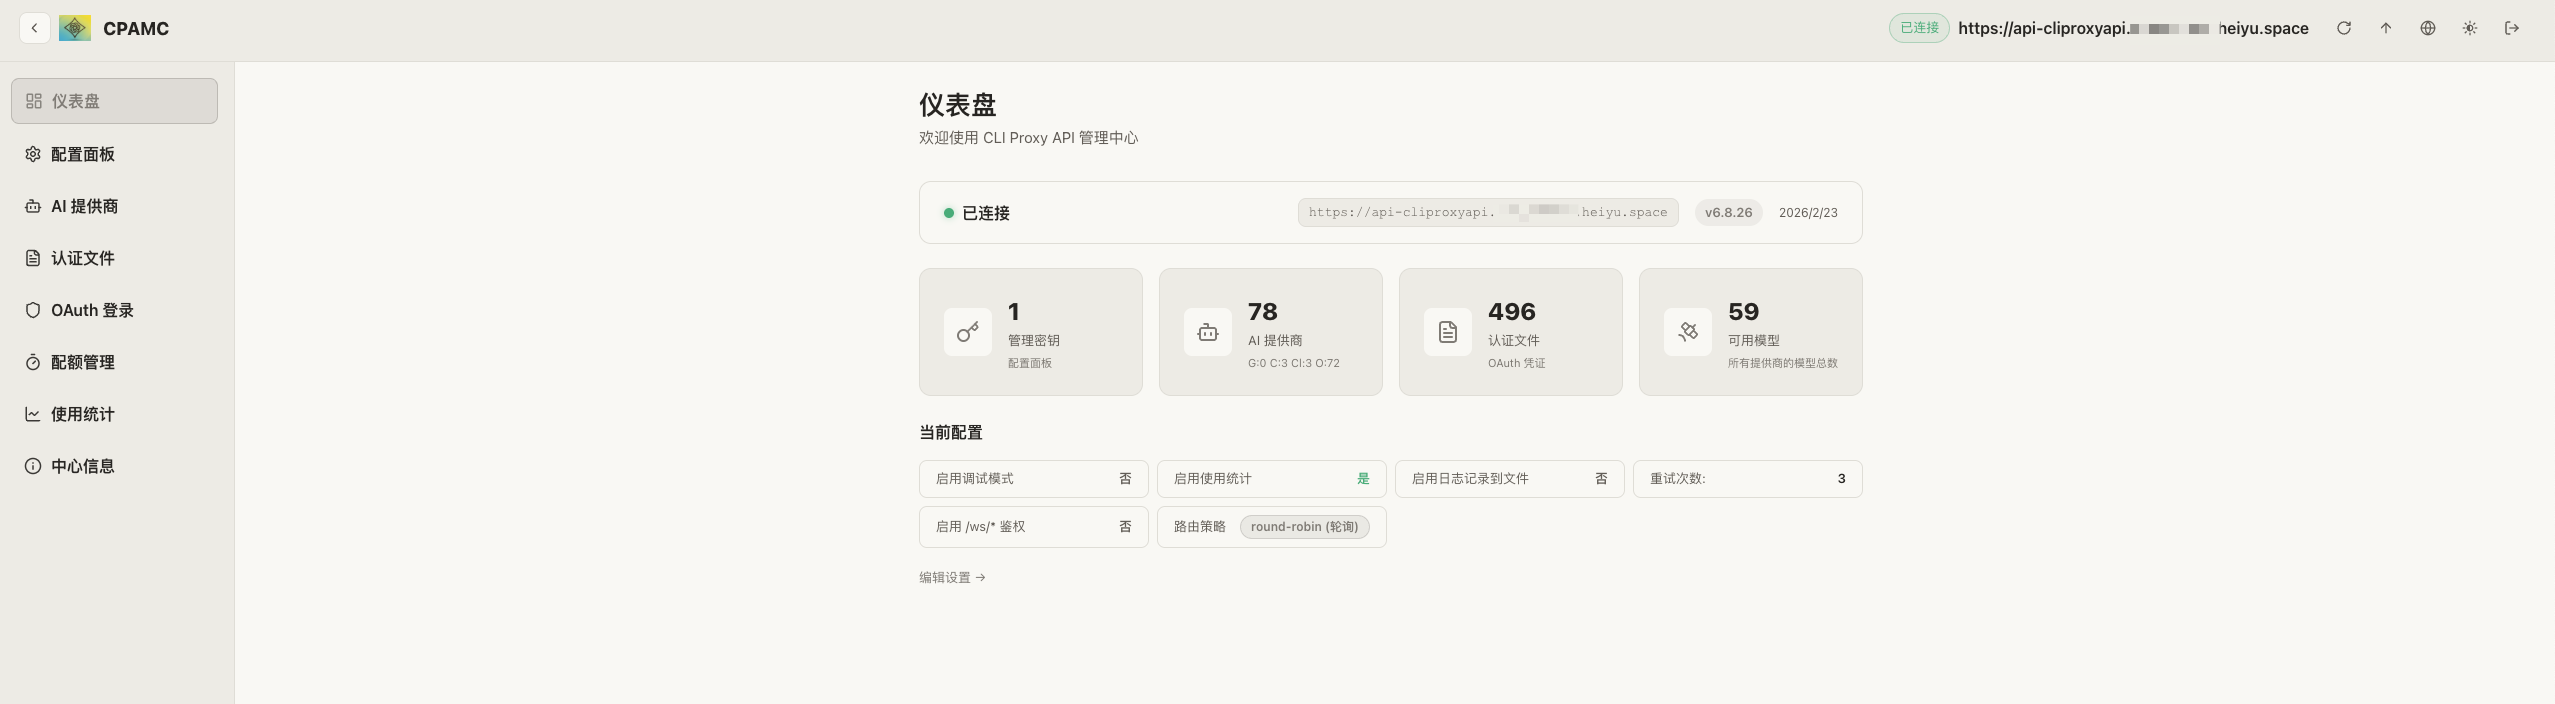Open the 管理密钥 key card
This screenshot has width=2555, height=704.
[x=1031, y=332]
